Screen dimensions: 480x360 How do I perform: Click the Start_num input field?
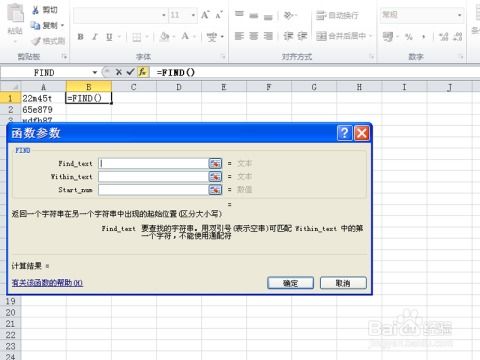click(x=153, y=190)
